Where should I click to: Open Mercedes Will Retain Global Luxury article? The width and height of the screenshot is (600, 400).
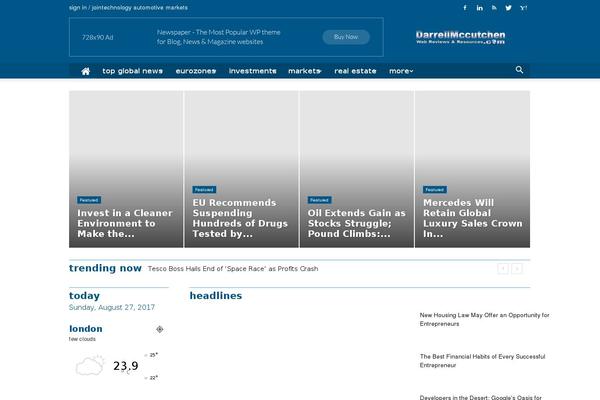coord(473,218)
